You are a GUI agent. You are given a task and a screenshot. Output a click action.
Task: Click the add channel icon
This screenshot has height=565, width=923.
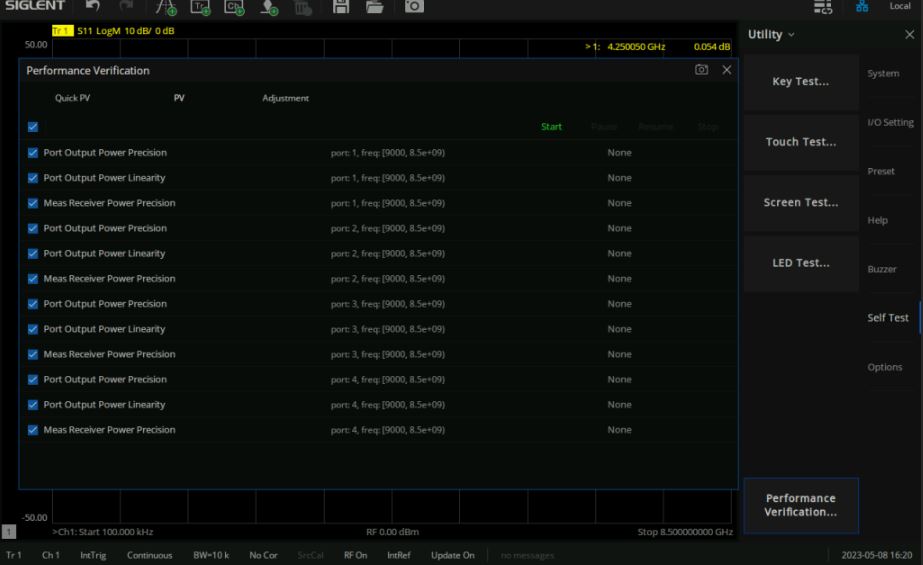(233, 9)
